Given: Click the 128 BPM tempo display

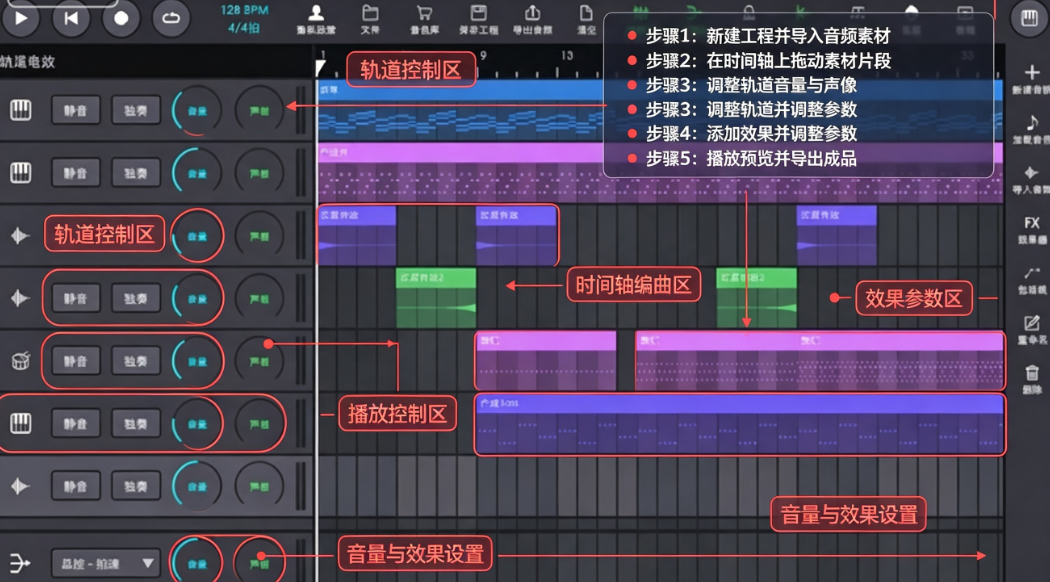Looking at the screenshot, I should (x=244, y=10).
